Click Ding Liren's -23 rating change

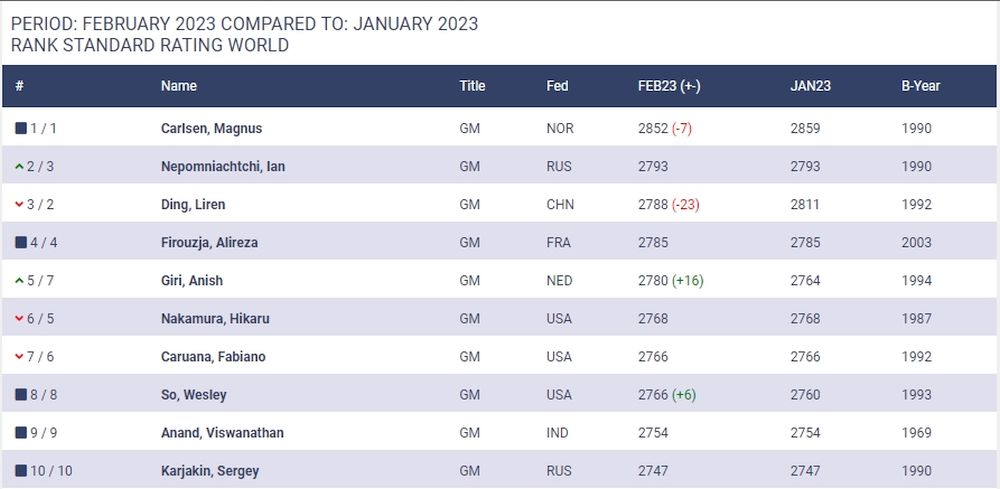(x=688, y=205)
